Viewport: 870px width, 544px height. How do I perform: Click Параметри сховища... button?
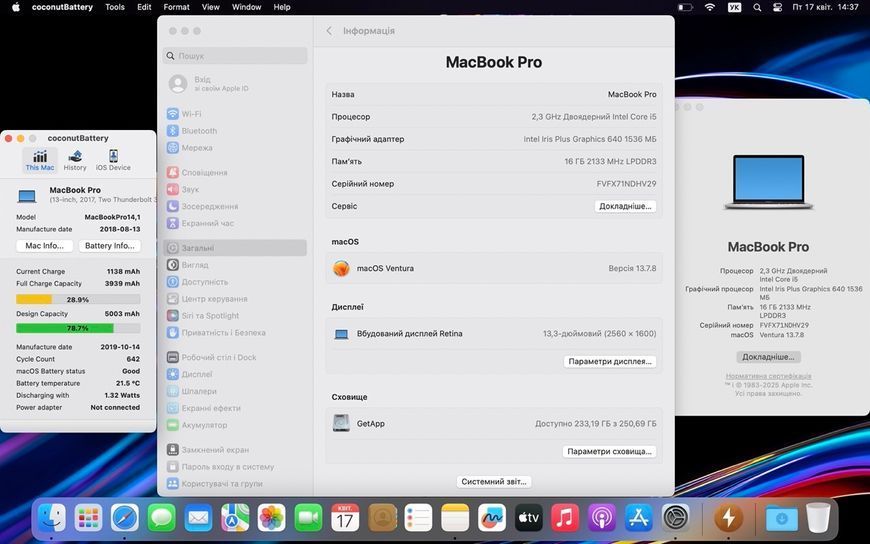(x=609, y=451)
